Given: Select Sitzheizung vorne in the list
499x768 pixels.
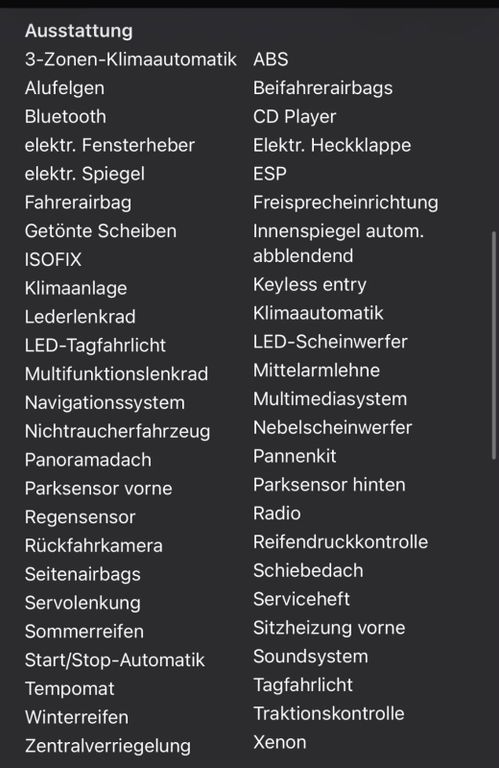Looking at the screenshot, I should (x=329, y=628).
